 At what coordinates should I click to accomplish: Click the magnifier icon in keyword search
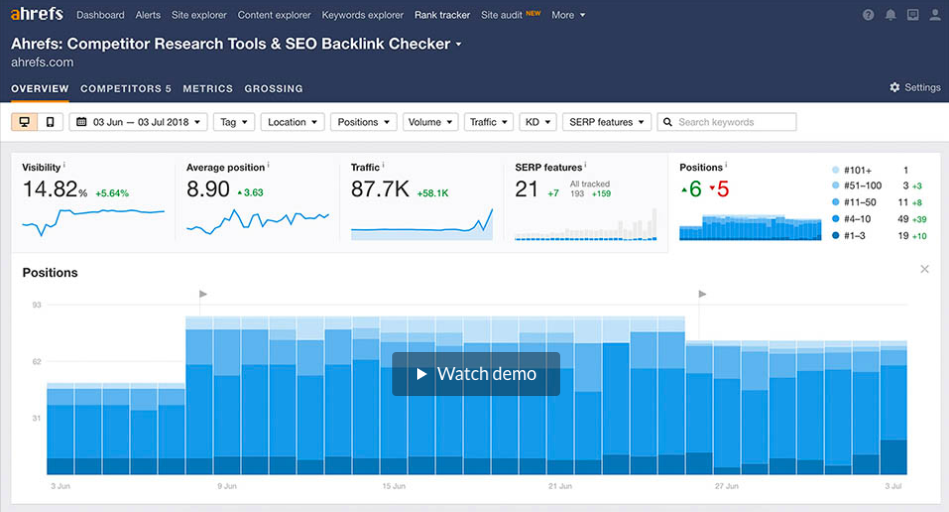point(668,122)
